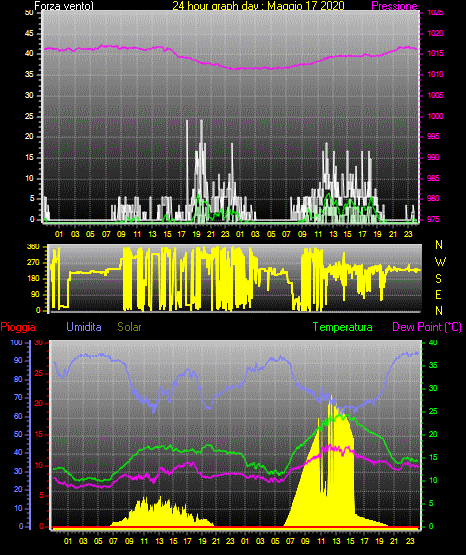Image resolution: width=466 pixels, height=555 pixels.
Task: Select the olive 'Solar' legend label
Action: tap(129, 327)
